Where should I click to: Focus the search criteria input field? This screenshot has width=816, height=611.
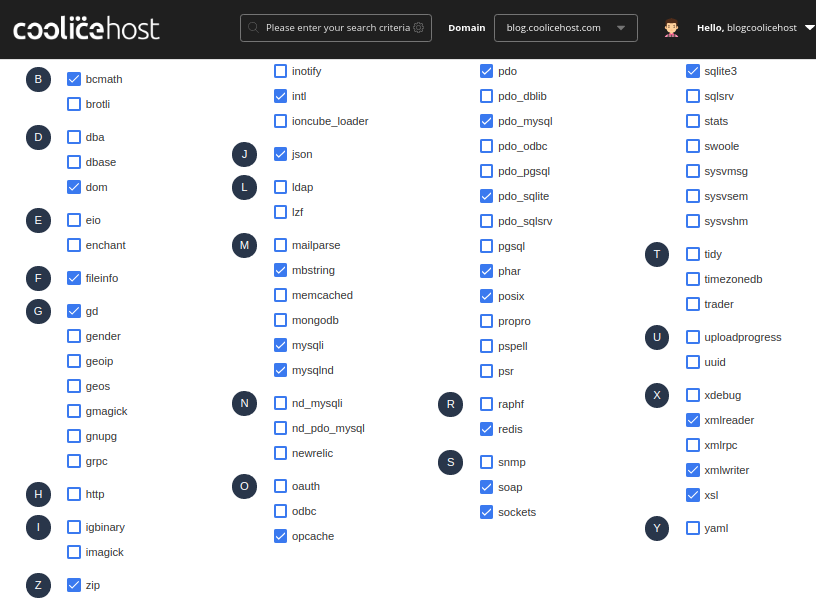[336, 28]
